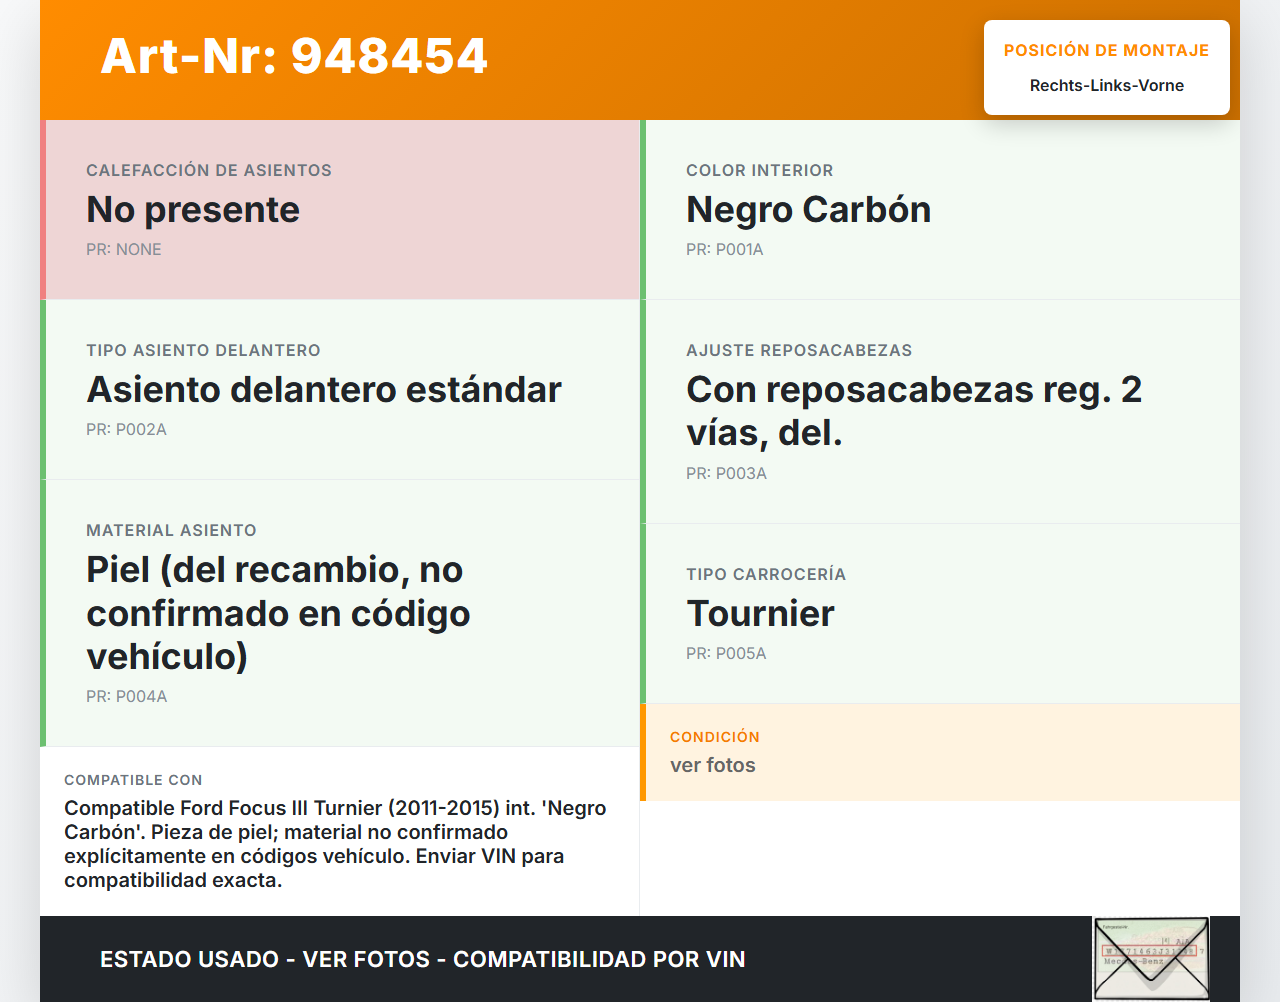Image resolution: width=1280 pixels, height=1002 pixels.
Task: Click the Ford Focus III compatibility description
Action: (x=336, y=844)
